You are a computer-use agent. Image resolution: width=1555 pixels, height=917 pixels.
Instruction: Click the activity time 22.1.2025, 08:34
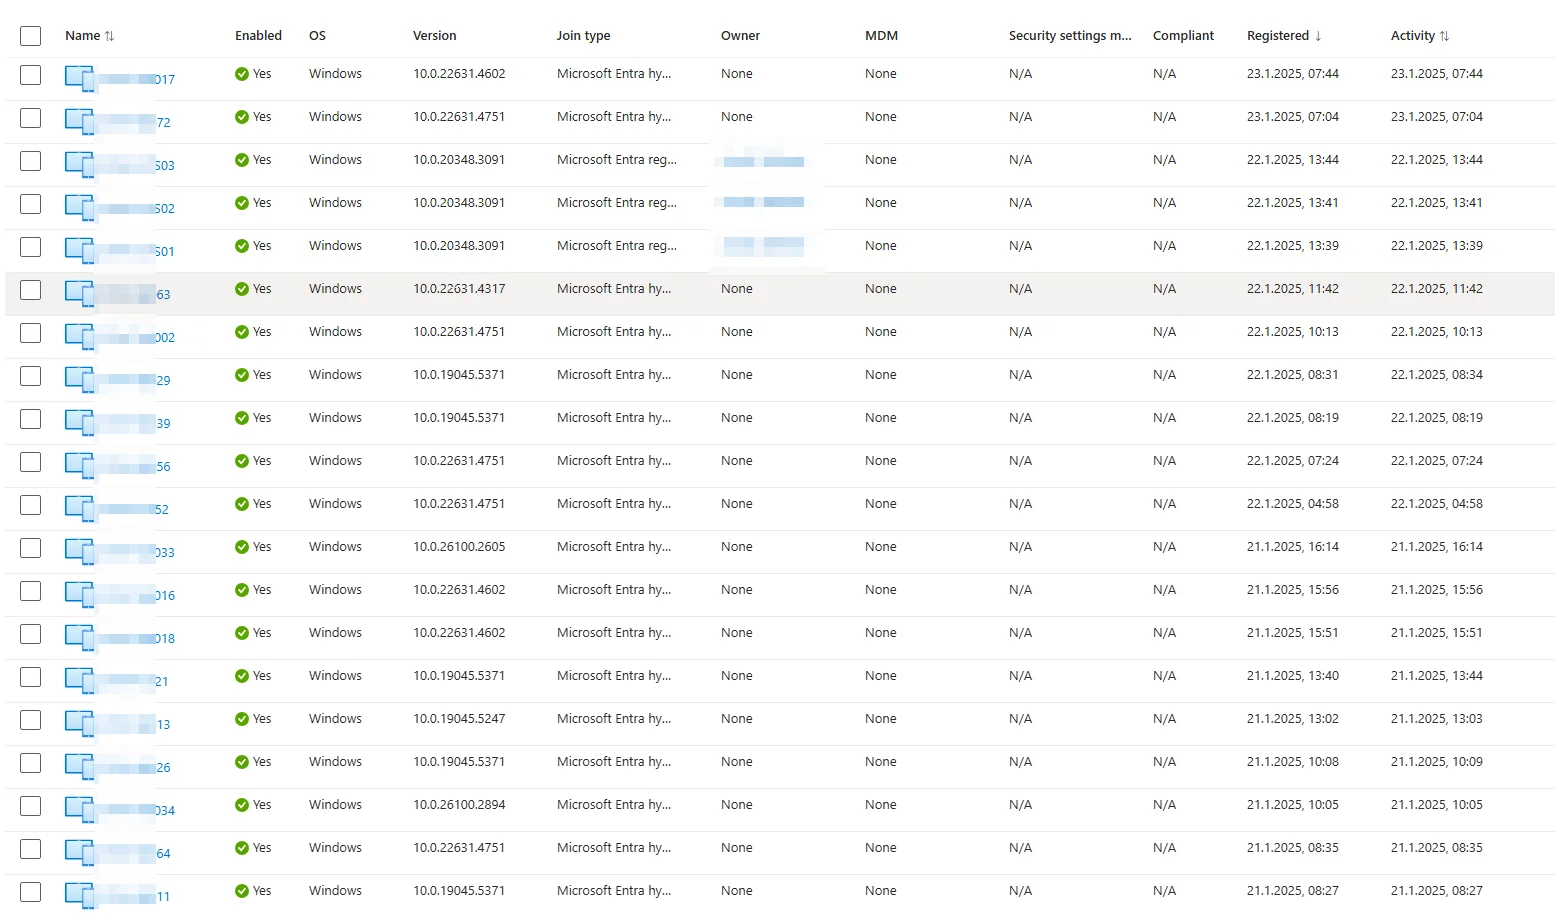(1436, 375)
